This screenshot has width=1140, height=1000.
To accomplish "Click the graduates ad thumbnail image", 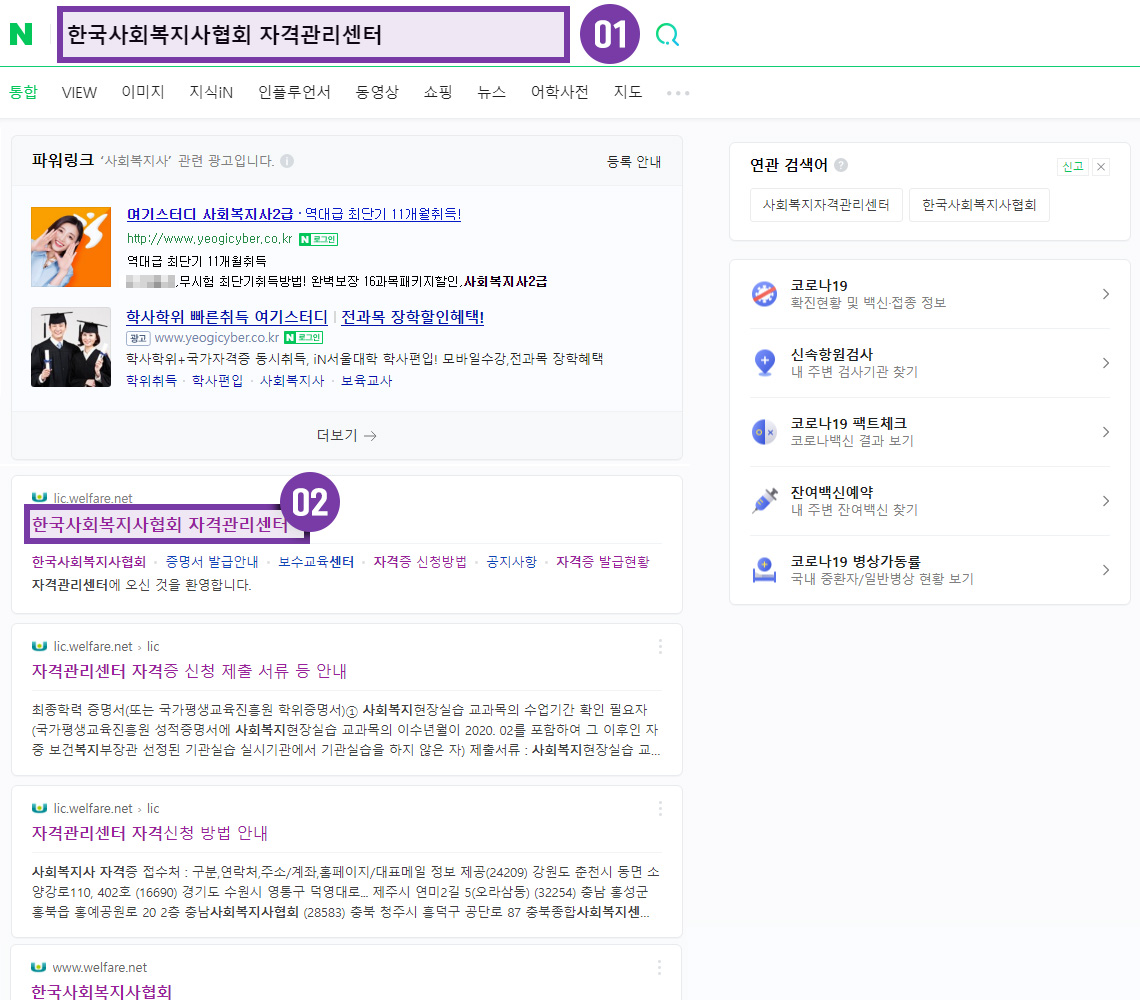I will [71, 347].
